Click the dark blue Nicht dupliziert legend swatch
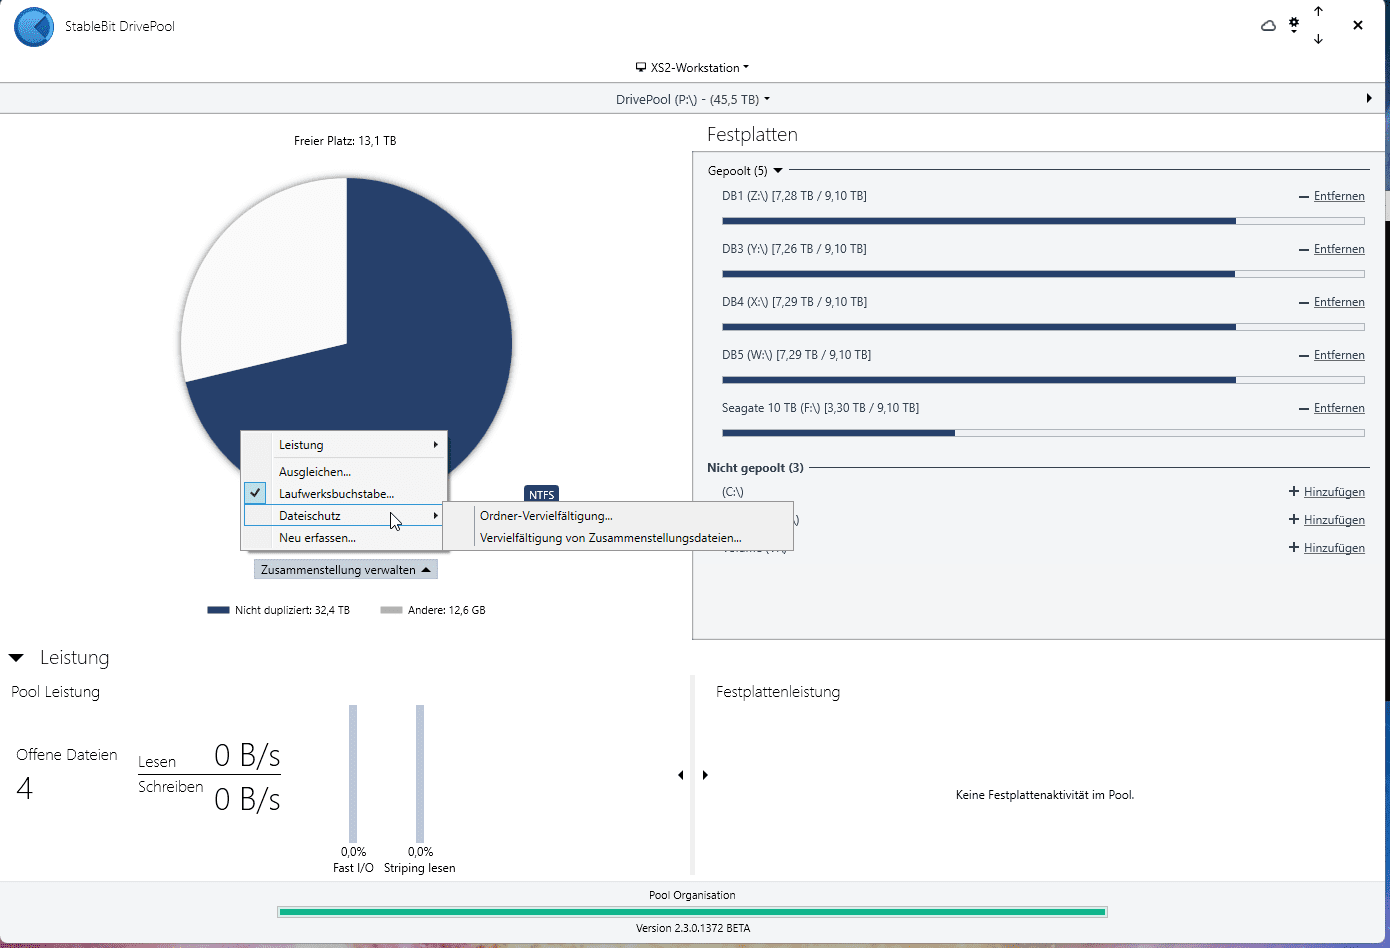This screenshot has width=1390, height=948. [218, 610]
